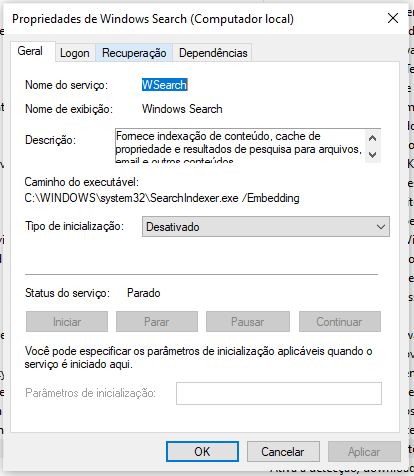Click the description scroll down arrow

pyautogui.click(x=373, y=155)
